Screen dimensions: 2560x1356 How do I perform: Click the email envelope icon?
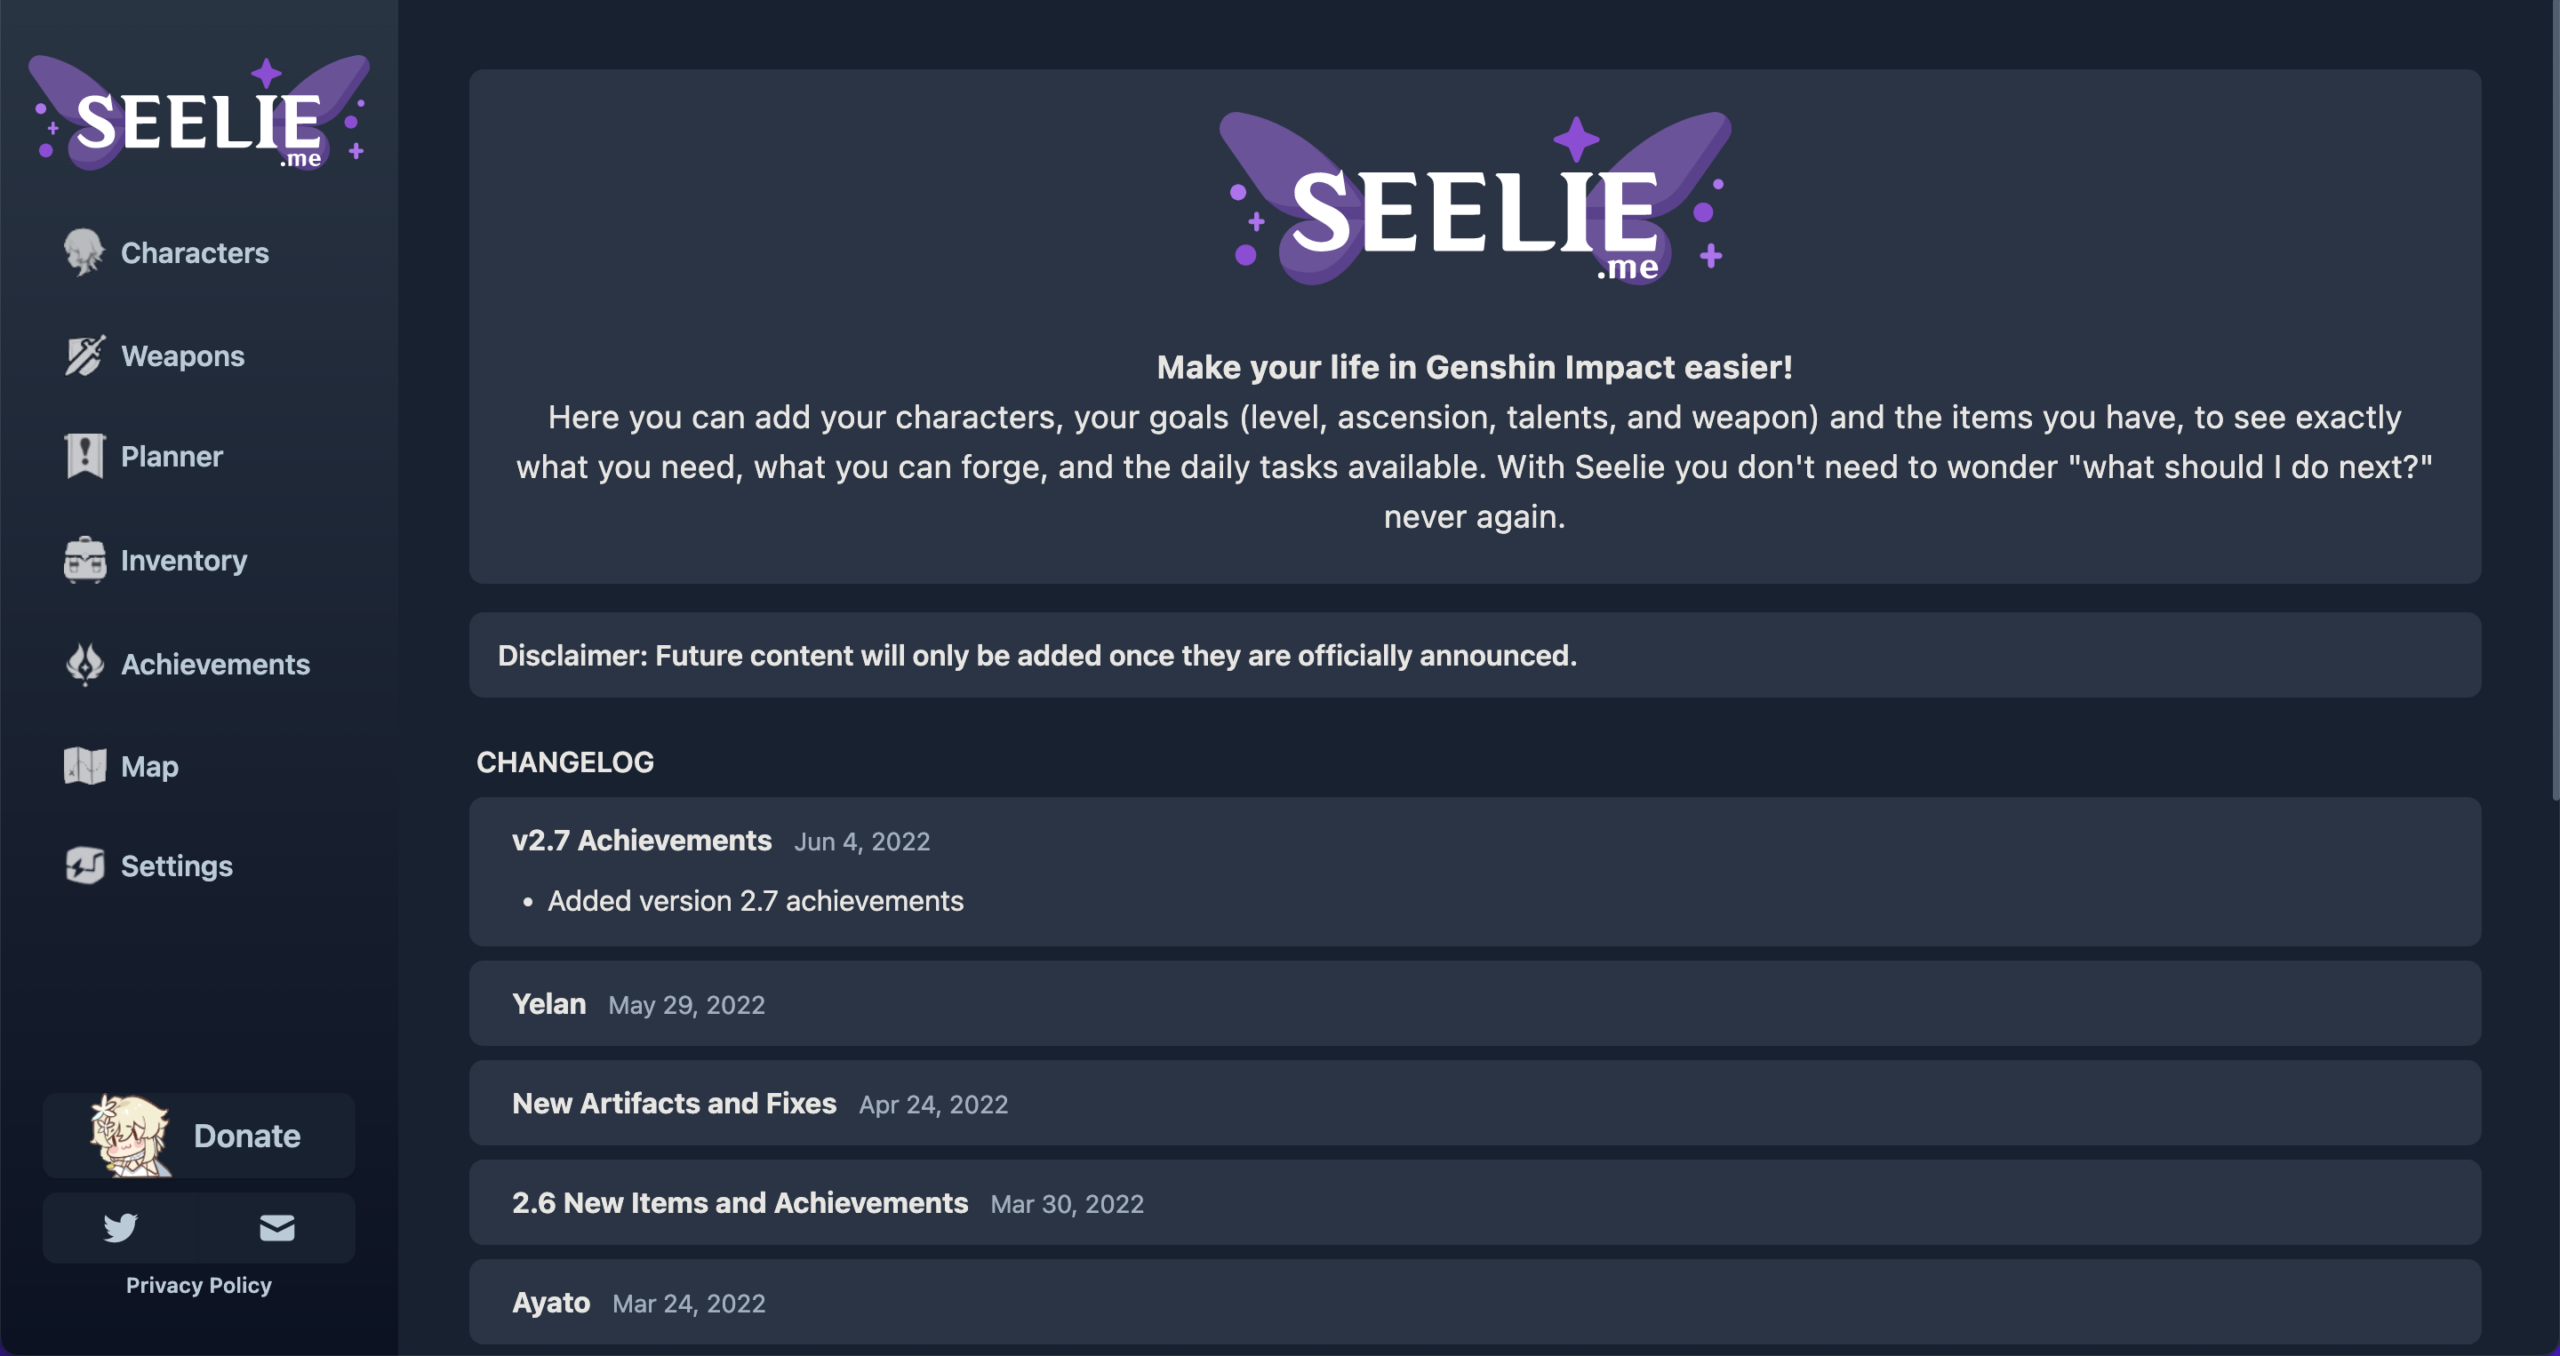tap(276, 1228)
